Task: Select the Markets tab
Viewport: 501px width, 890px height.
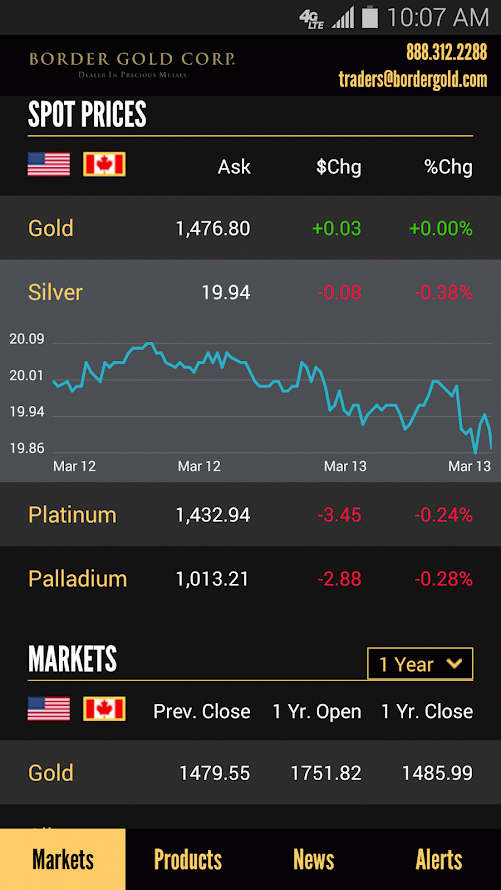Action: [63, 859]
